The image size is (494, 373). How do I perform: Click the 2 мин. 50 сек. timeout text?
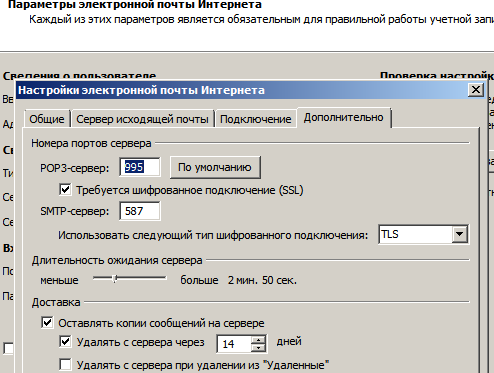[x=262, y=280]
